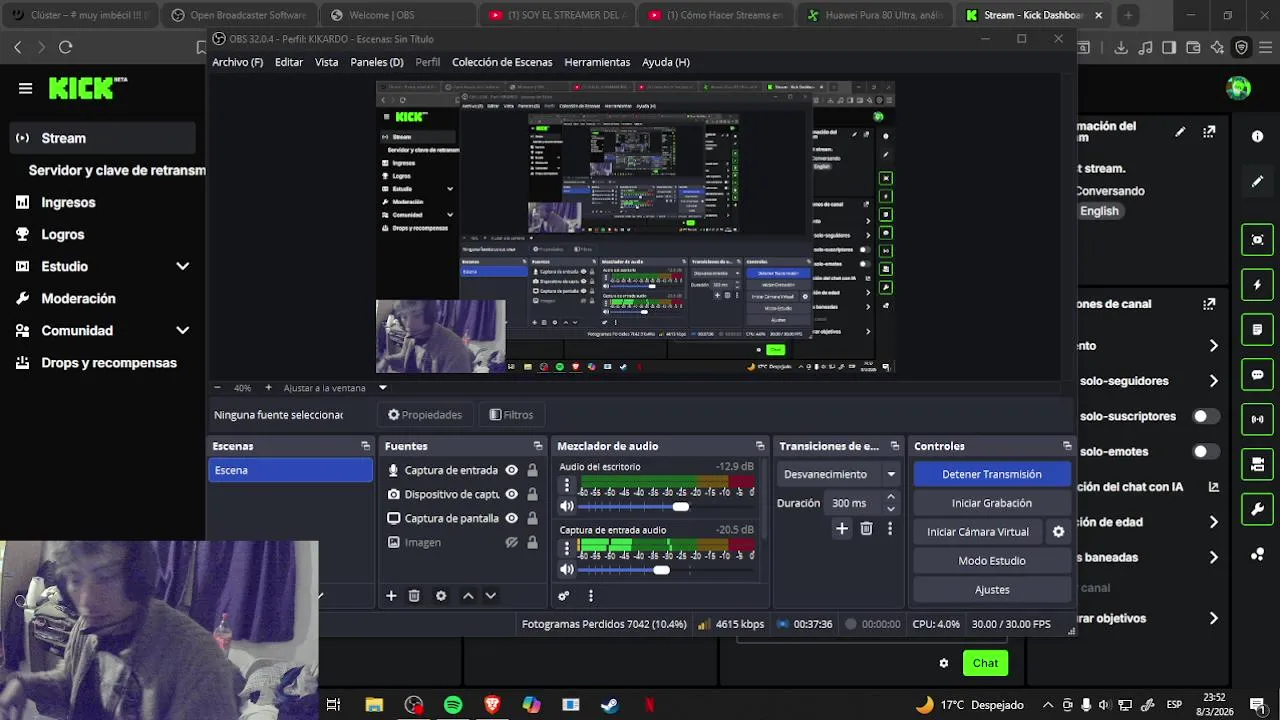This screenshot has width=1280, height=720.
Task: Click green Chat button
Action: [x=985, y=663]
